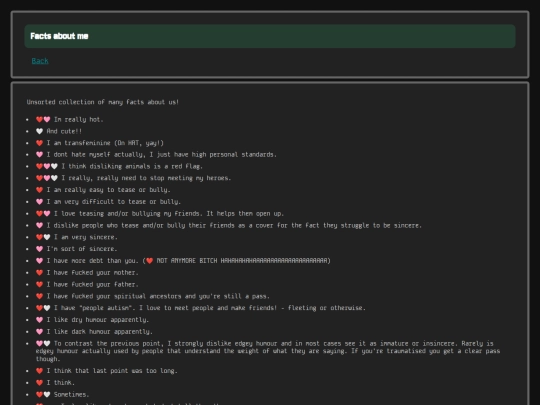Viewport: 540px width, 405px height.
Task: Click the white heart beside 'I think disliking animals'
Action: click(x=54, y=166)
